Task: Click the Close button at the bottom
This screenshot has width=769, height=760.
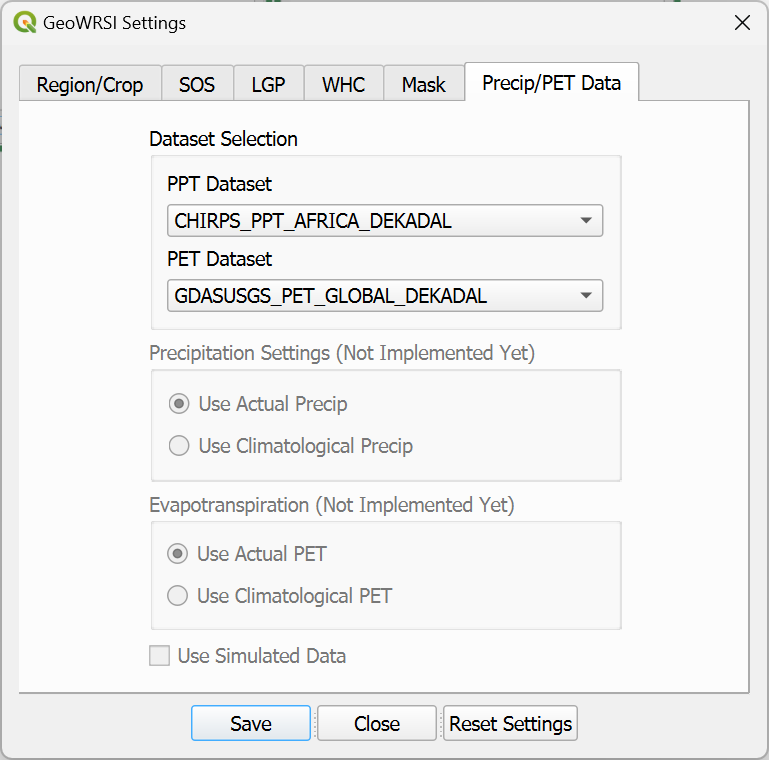Action: [x=377, y=724]
